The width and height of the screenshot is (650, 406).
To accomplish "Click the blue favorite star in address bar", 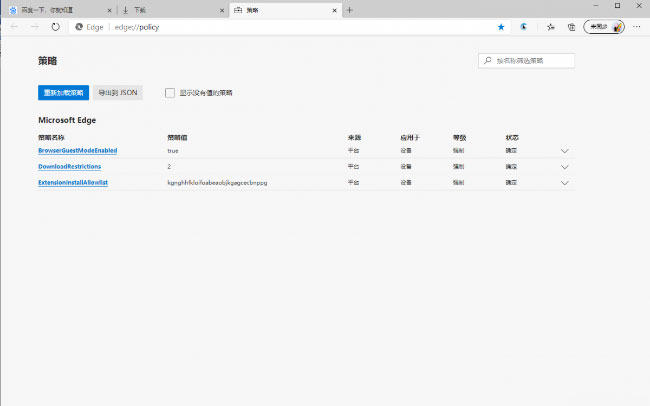I will (x=501, y=27).
